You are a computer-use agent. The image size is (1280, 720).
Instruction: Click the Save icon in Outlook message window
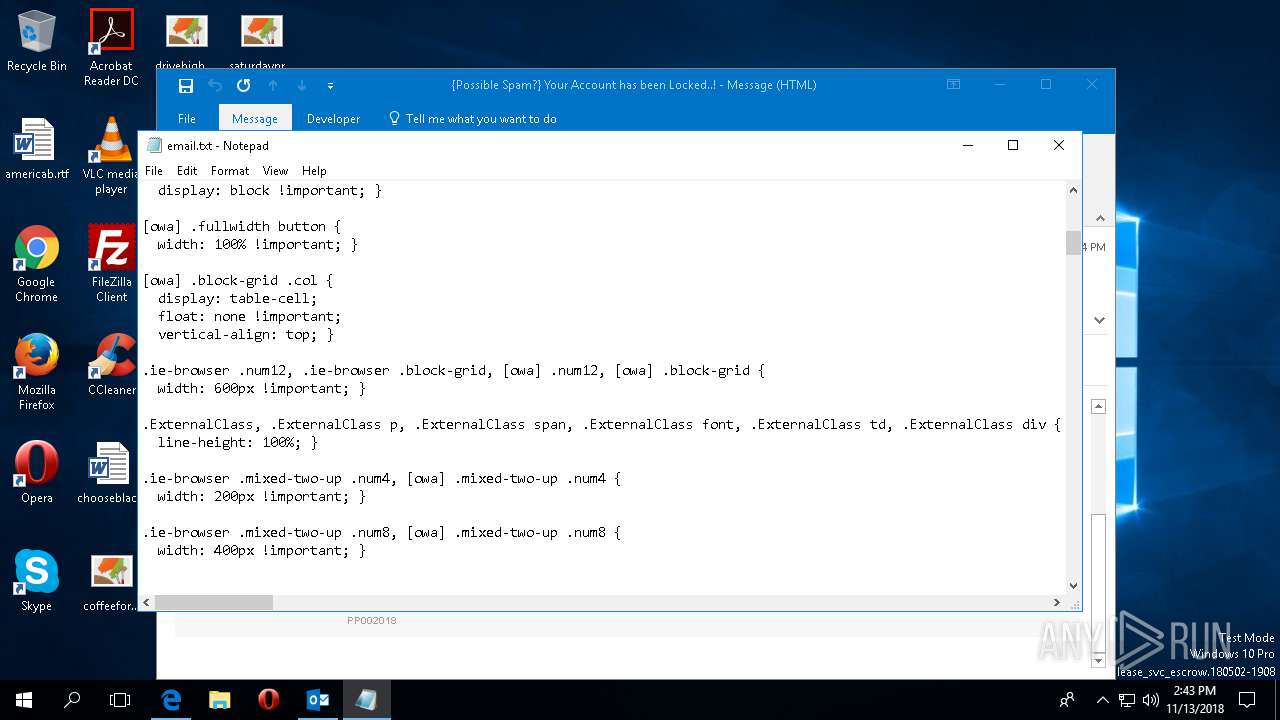coord(185,85)
